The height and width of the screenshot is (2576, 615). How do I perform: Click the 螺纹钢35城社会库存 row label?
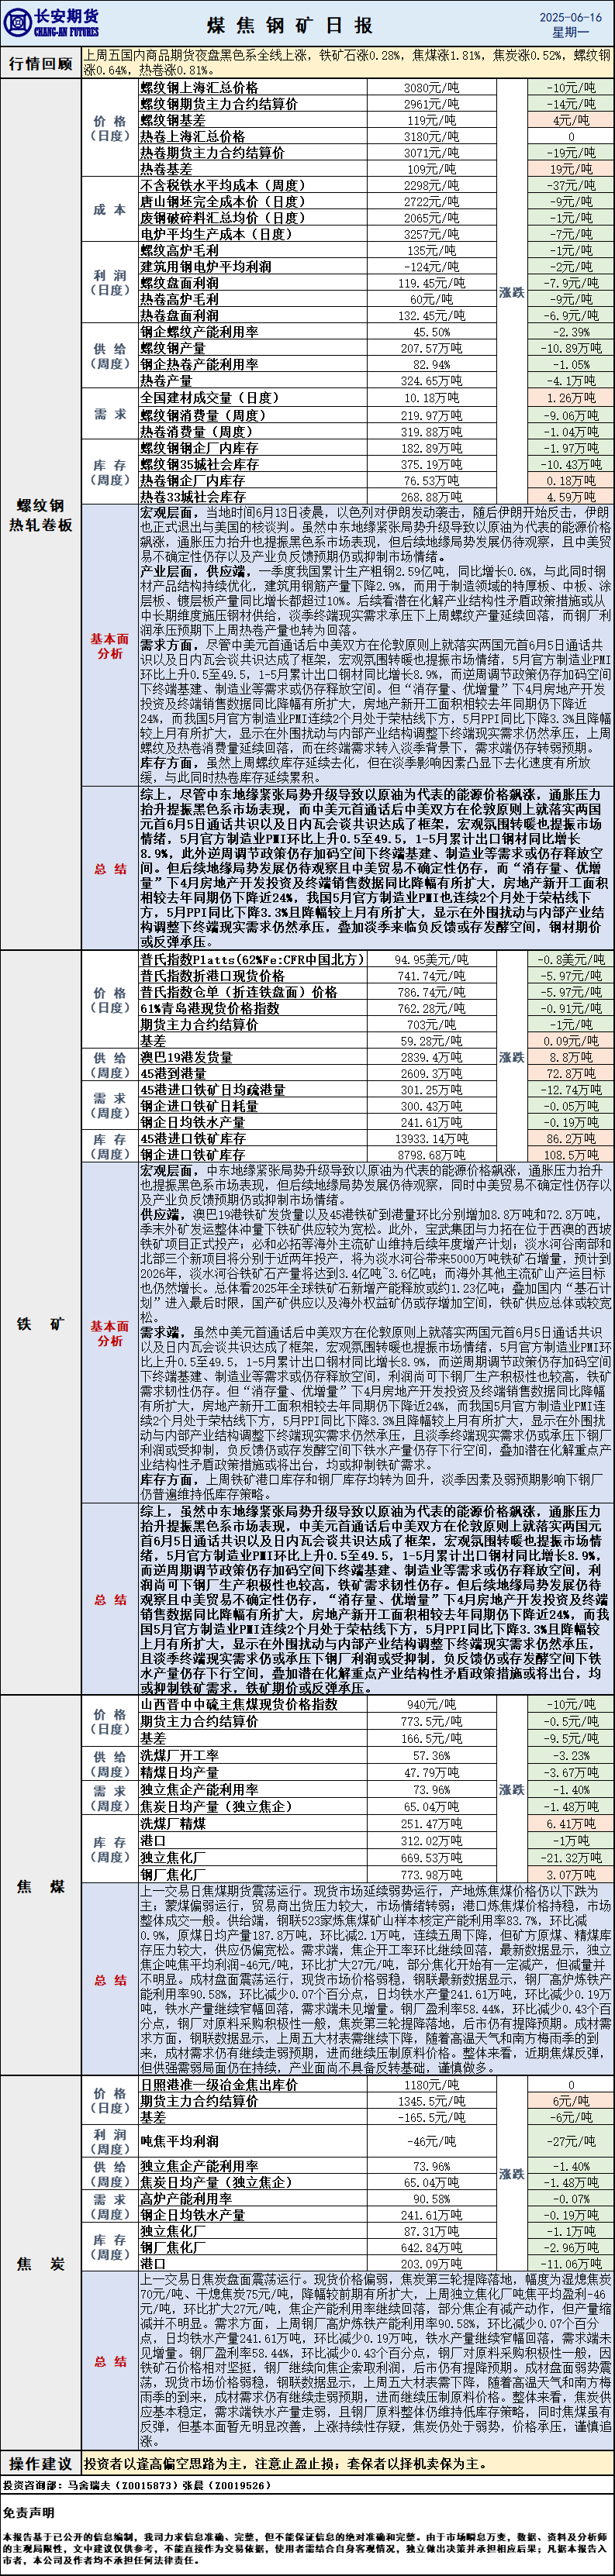coord(199,464)
